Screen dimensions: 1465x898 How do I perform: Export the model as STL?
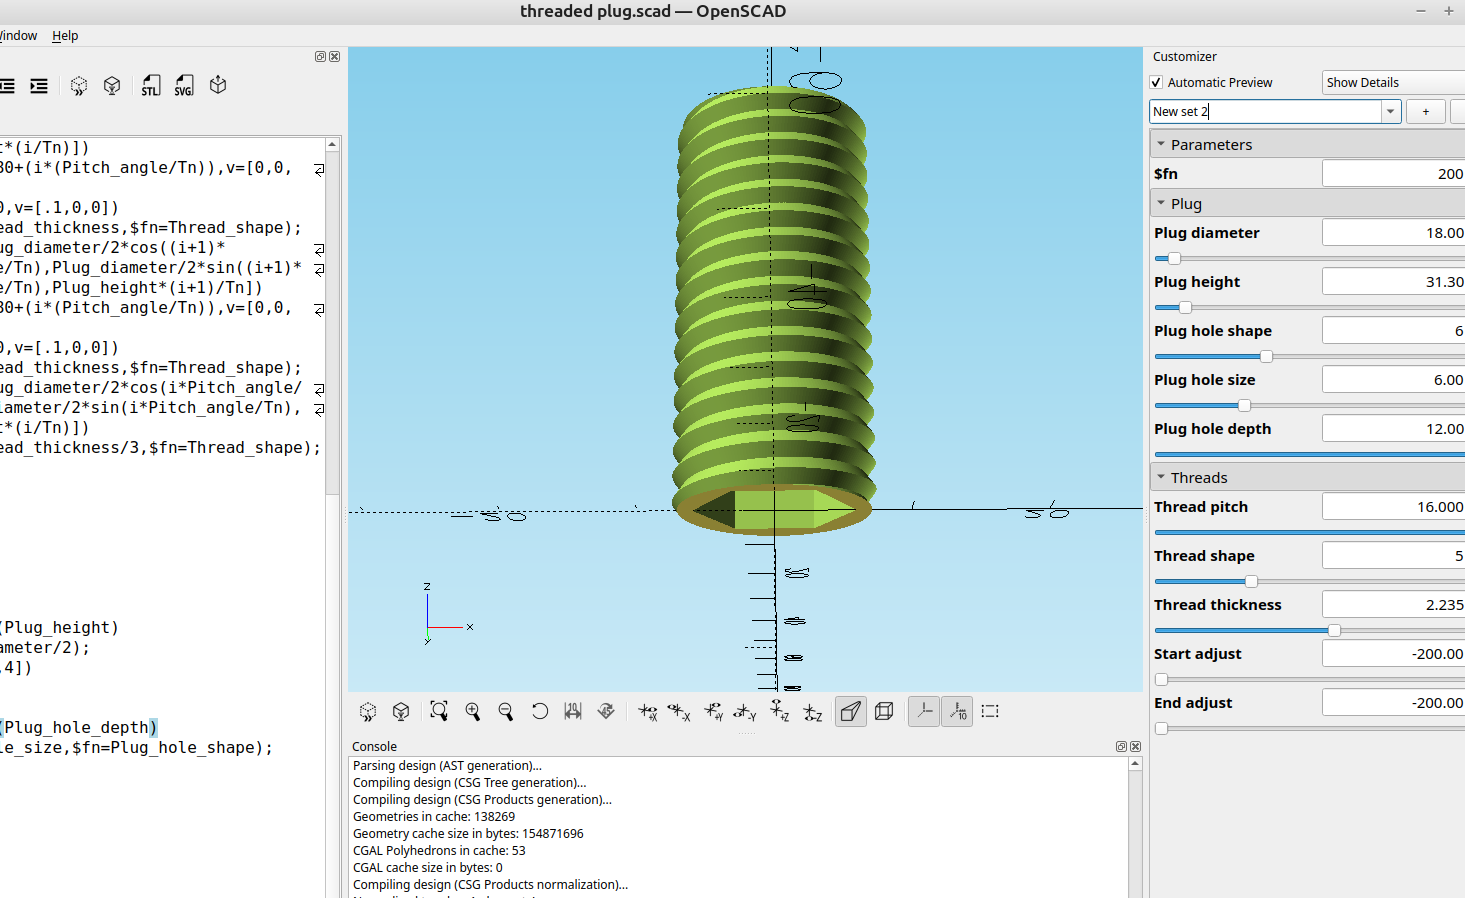pyautogui.click(x=150, y=86)
